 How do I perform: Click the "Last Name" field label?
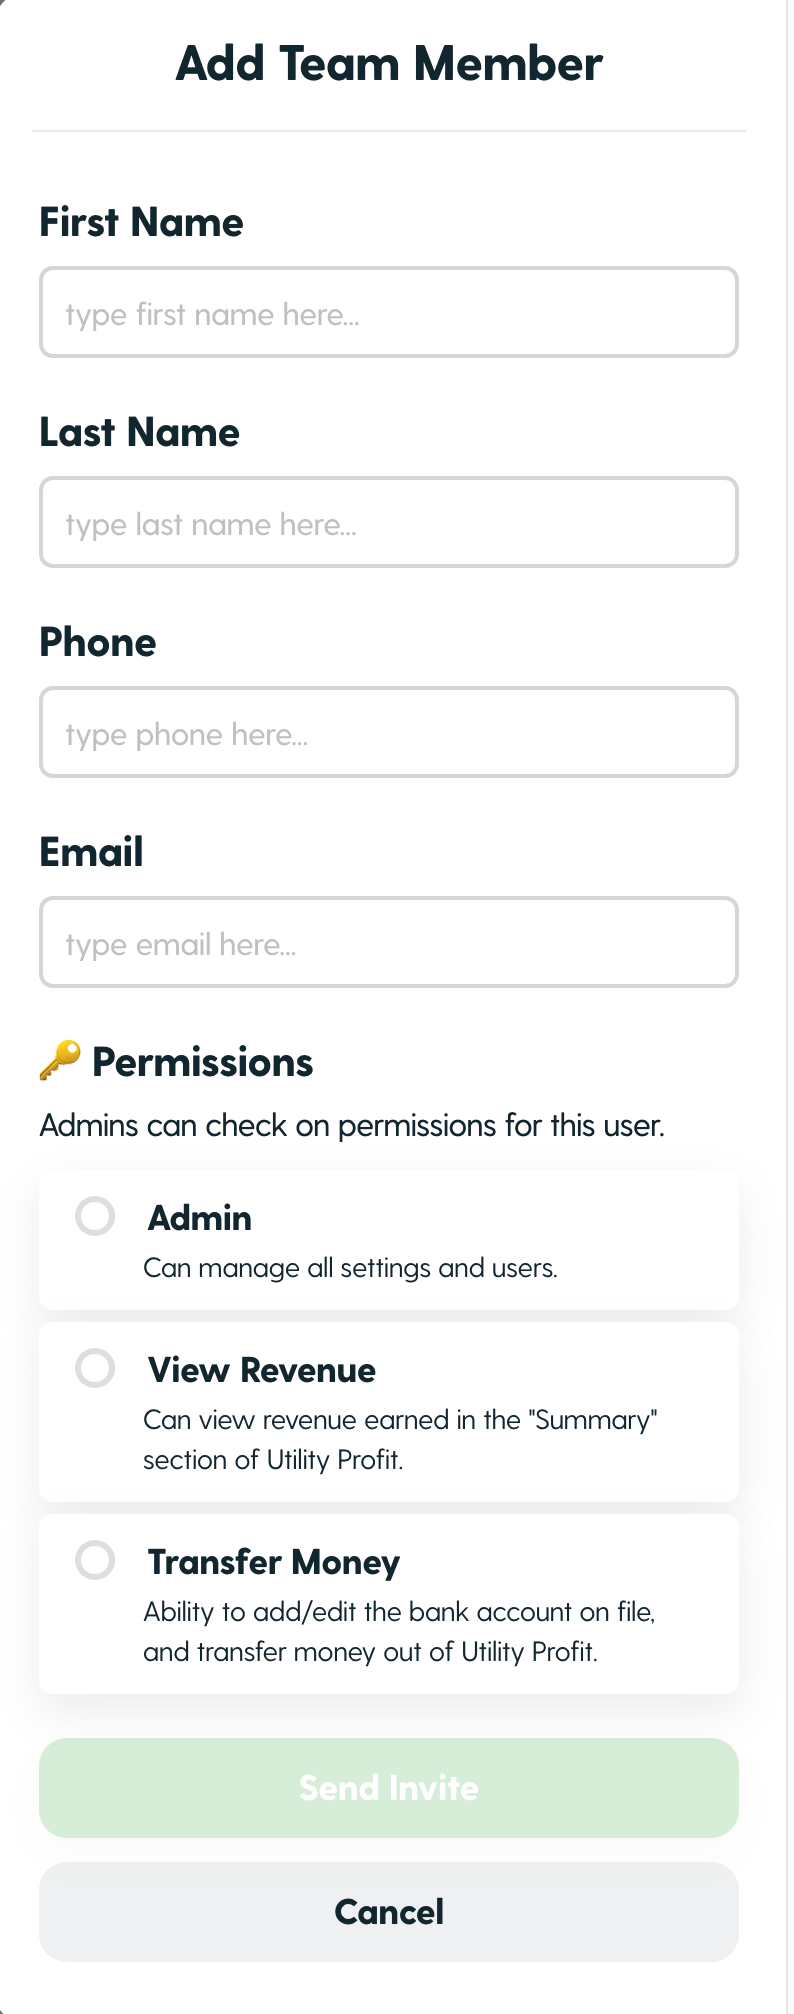(x=139, y=432)
